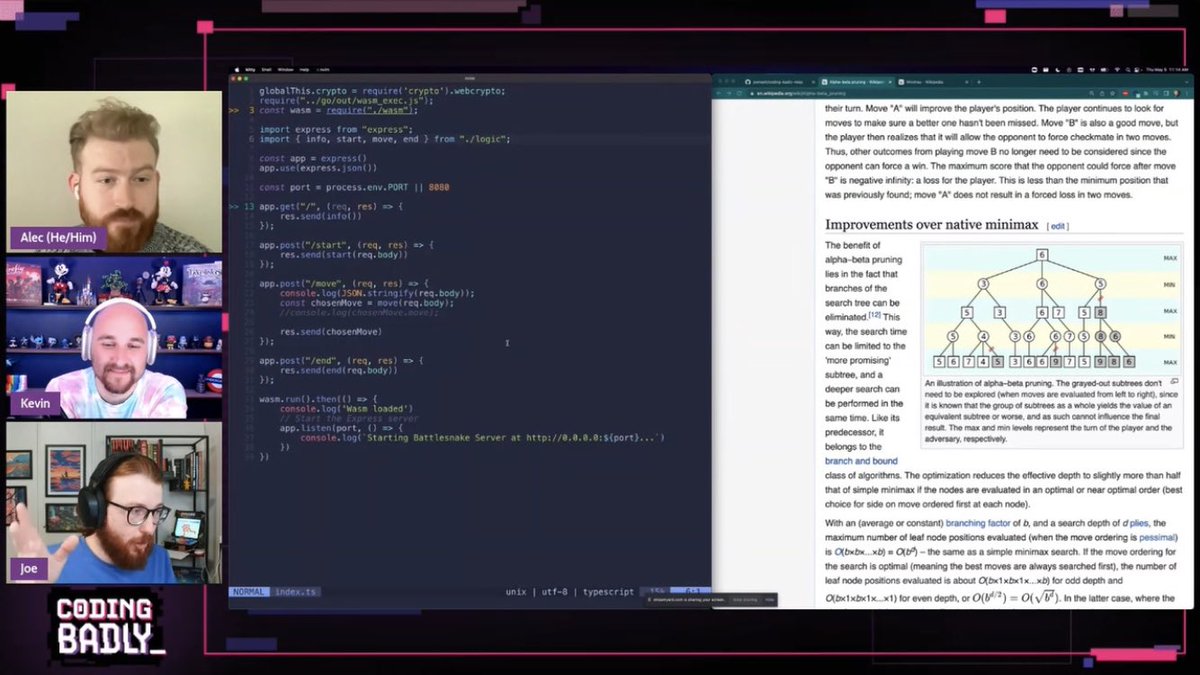The width and height of the screenshot is (1200, 675).
Task: Click 'typescript' filetype in the status line
Action: (608, 592)
